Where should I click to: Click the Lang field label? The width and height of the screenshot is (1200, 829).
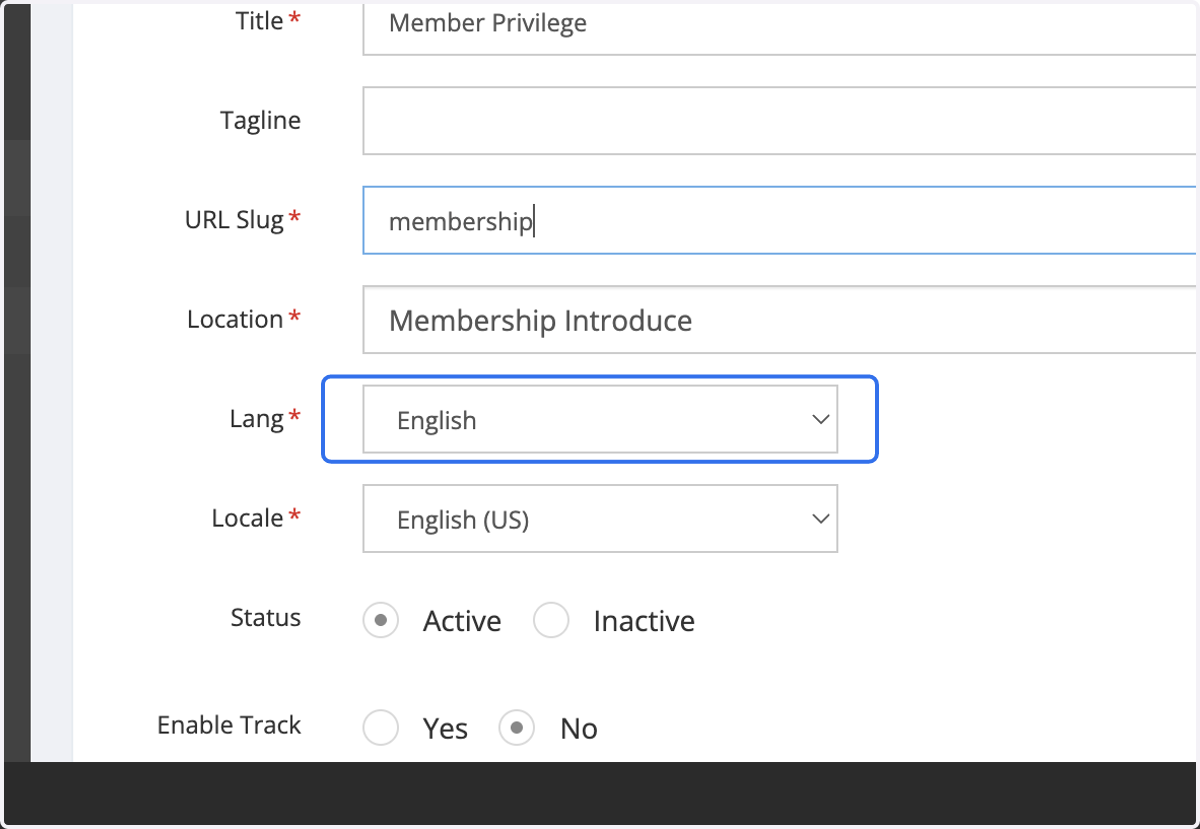[257, 419]
